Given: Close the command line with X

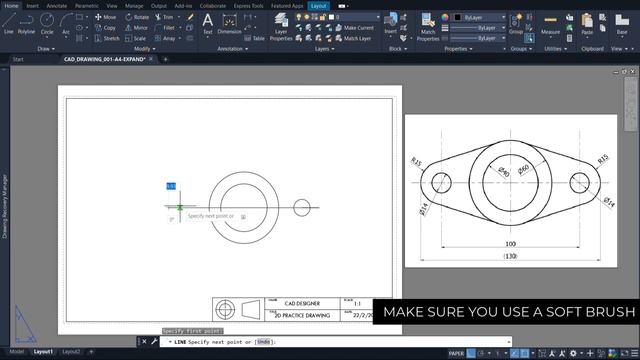Looking at the screenshot, I should (144, 342).
